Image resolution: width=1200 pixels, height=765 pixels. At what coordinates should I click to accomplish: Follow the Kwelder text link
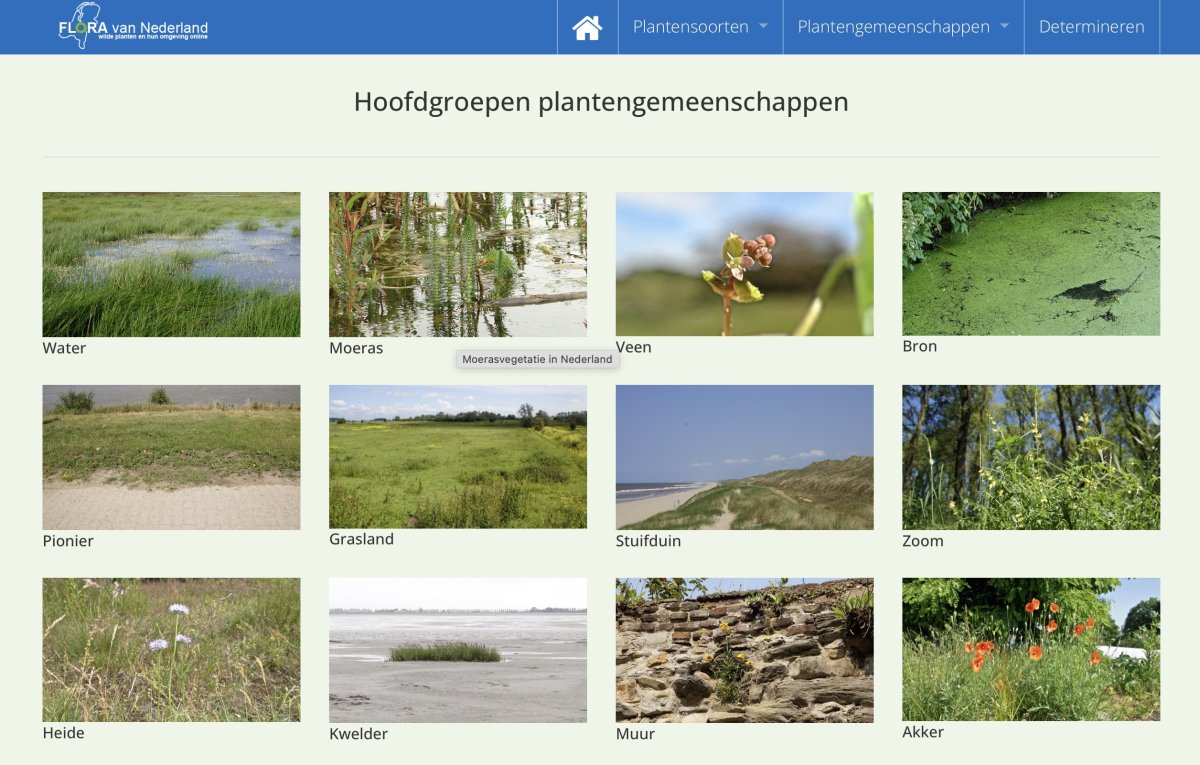358,734
